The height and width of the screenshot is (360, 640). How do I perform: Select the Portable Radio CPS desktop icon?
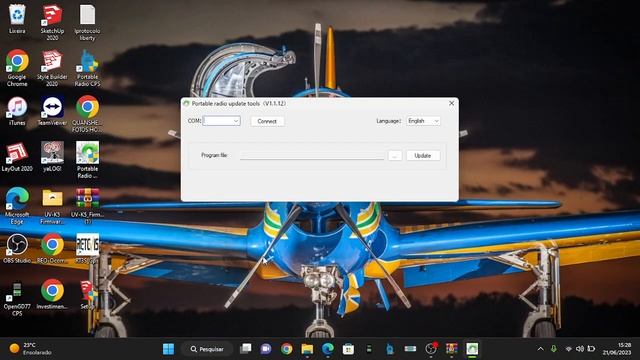point(87,68)
